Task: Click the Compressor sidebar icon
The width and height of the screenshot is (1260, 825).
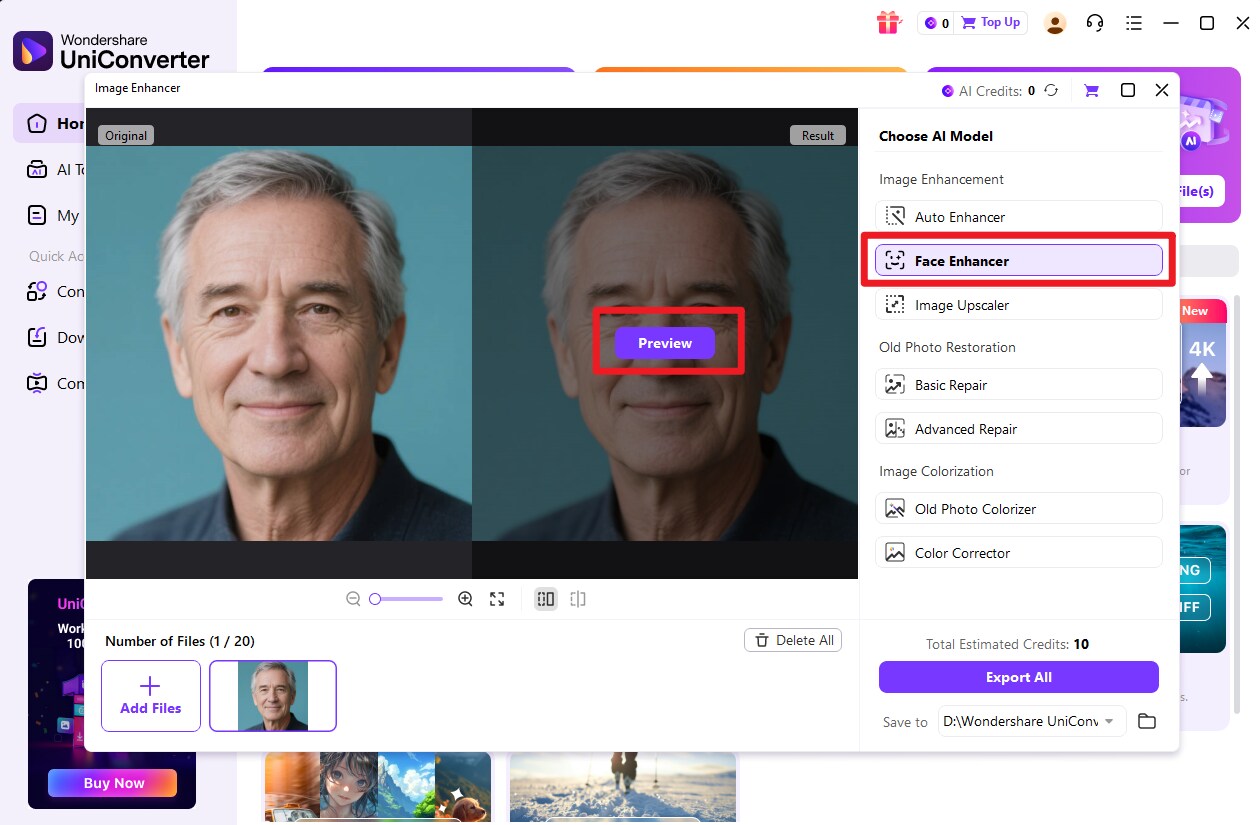Action: (x=37, y=382)
